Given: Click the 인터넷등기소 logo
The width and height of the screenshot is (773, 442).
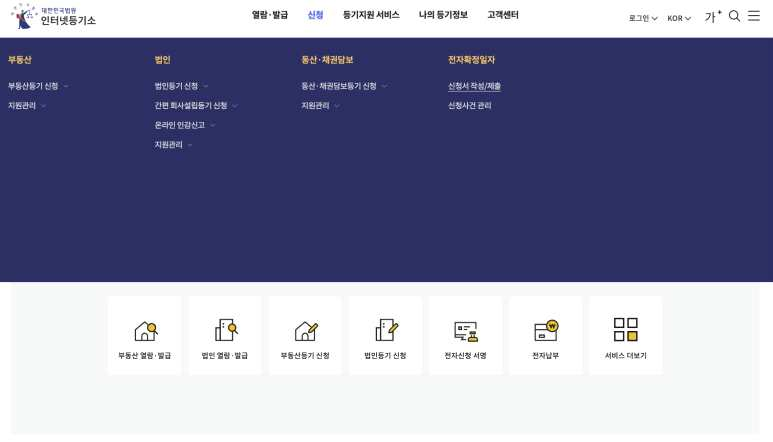Looking at the screenshot, I should (x=53, y=16).
